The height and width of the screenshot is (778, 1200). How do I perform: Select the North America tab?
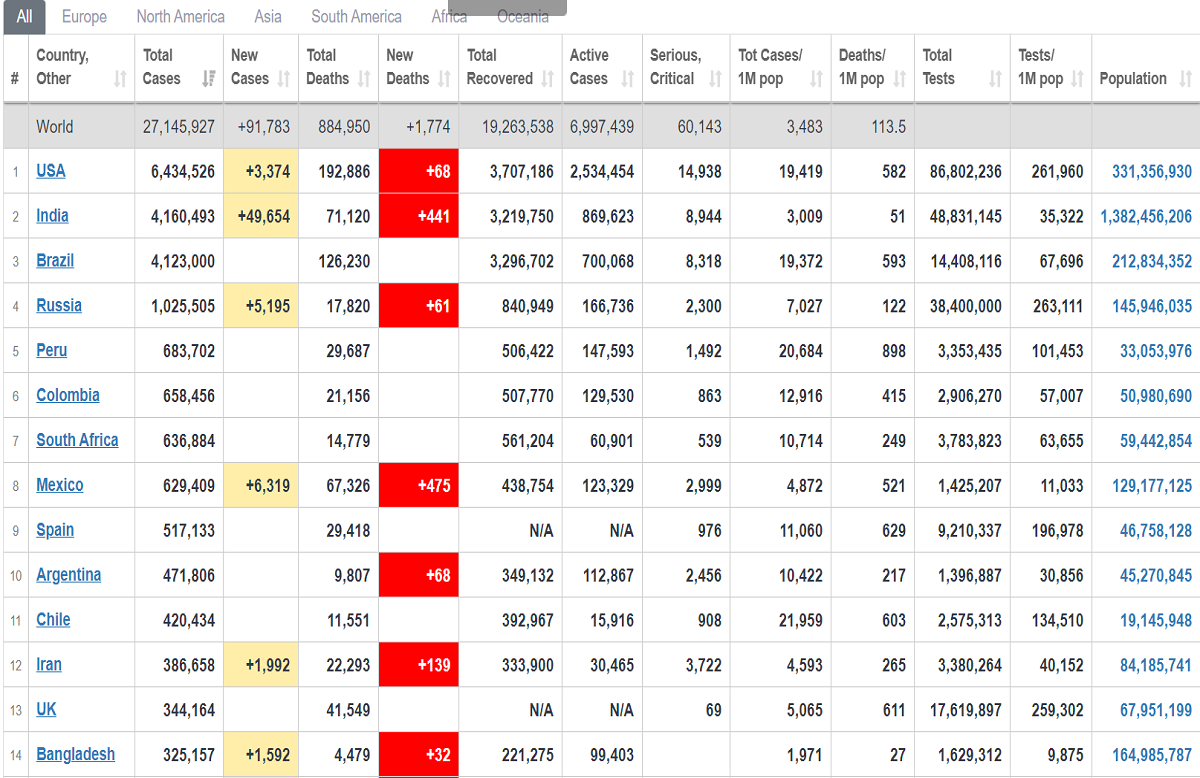[x=180, y=17]
